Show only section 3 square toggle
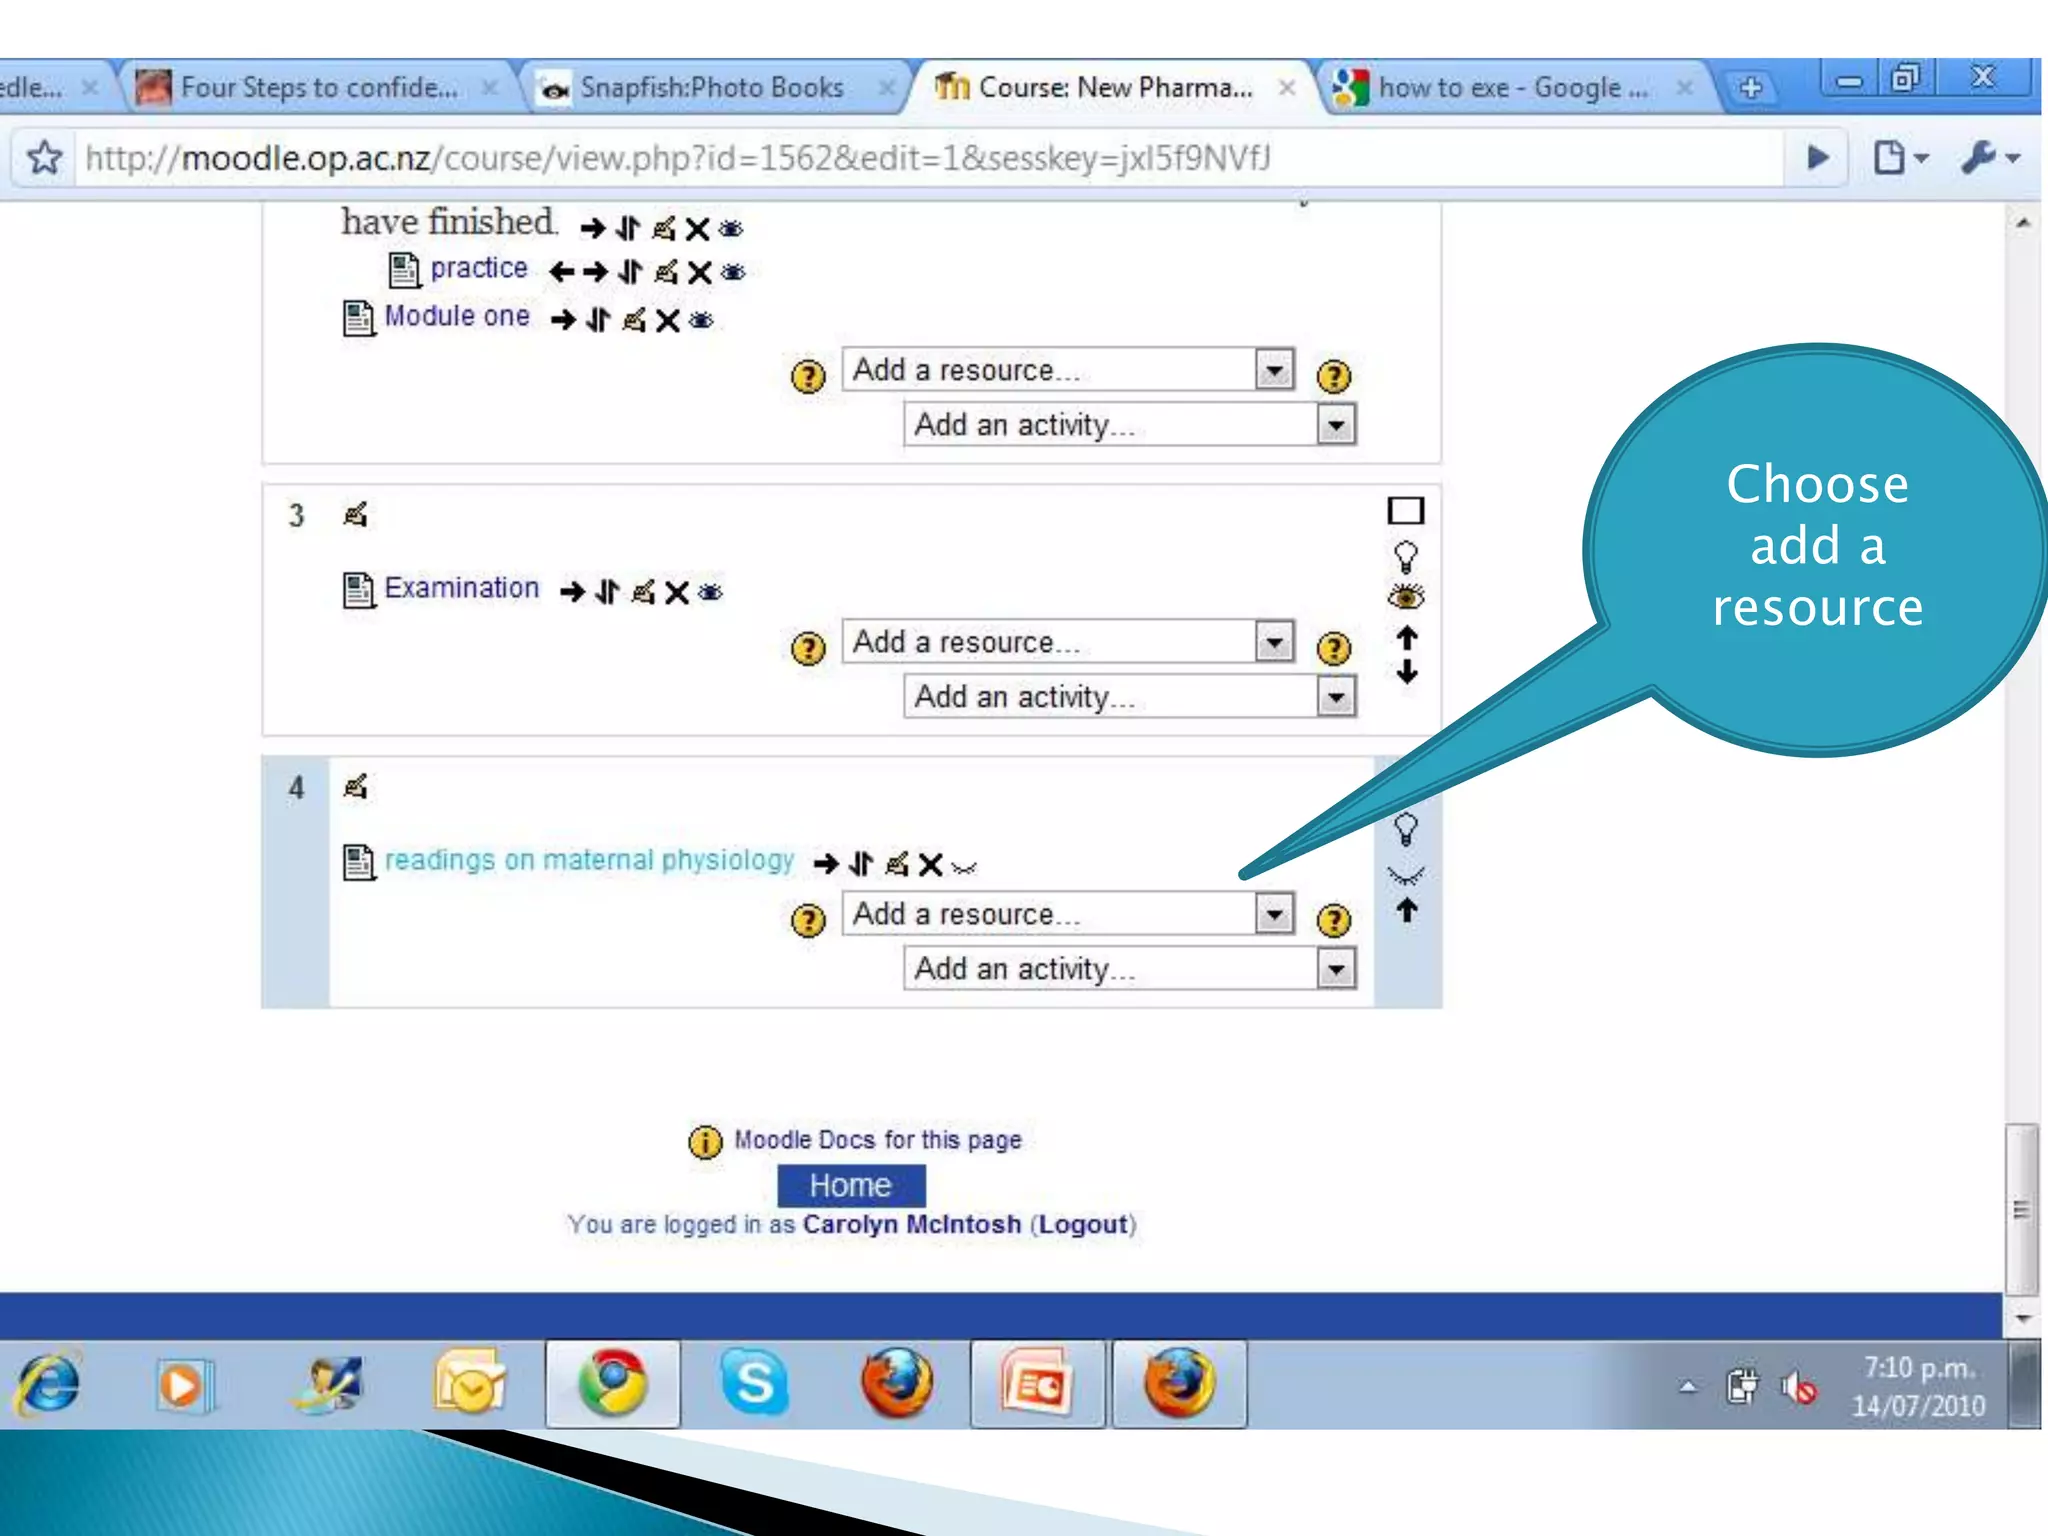 point(1405,511)
